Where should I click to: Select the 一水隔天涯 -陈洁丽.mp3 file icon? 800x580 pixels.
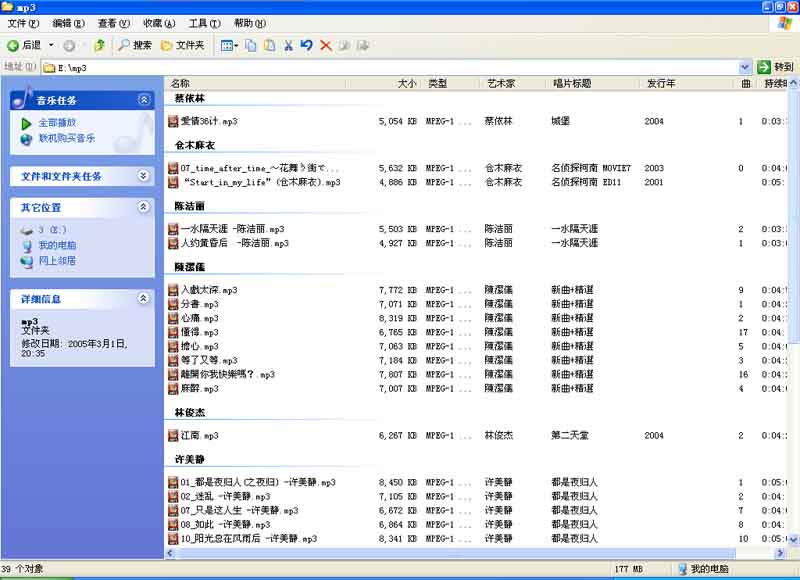pyautogui.click(x=173, y=229)
